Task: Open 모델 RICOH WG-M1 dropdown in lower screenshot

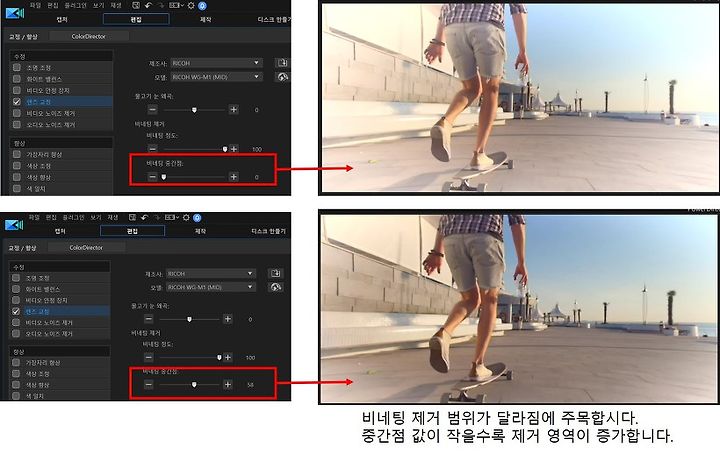Action: tap(210, 287)
